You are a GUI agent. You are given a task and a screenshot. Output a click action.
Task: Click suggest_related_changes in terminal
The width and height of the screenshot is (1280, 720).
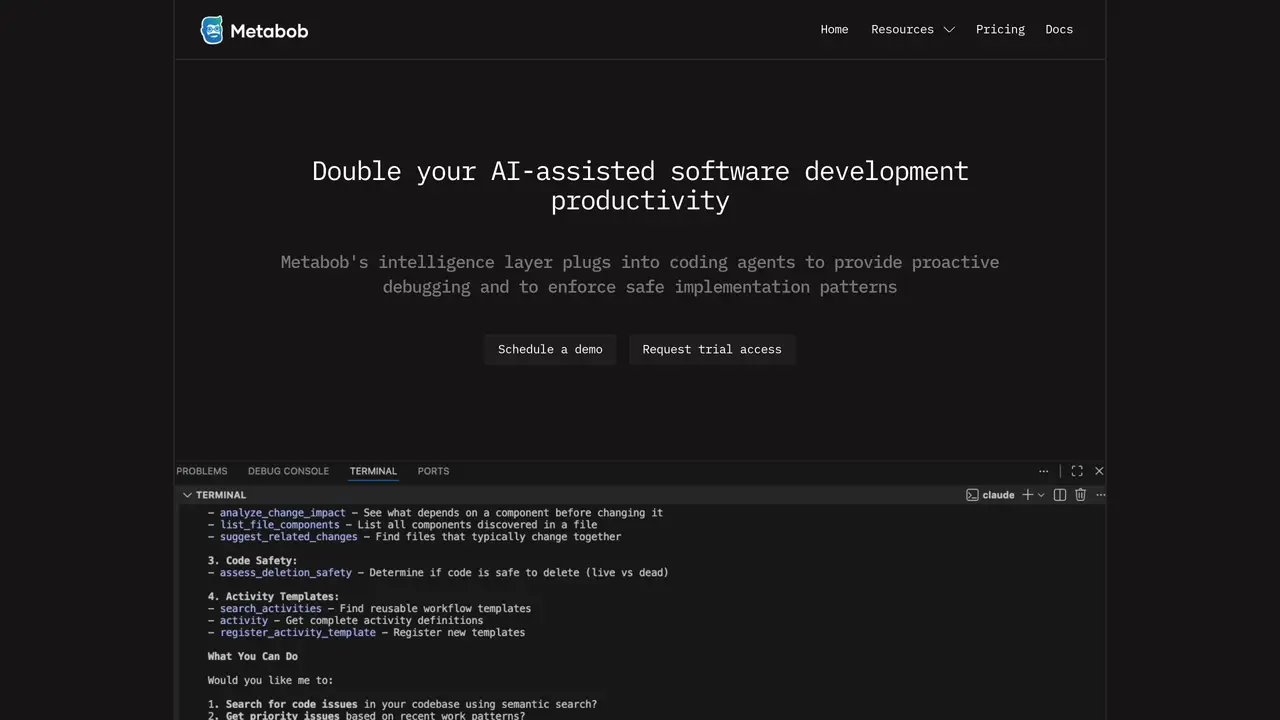pyautogui.click(x=289, y=537)
